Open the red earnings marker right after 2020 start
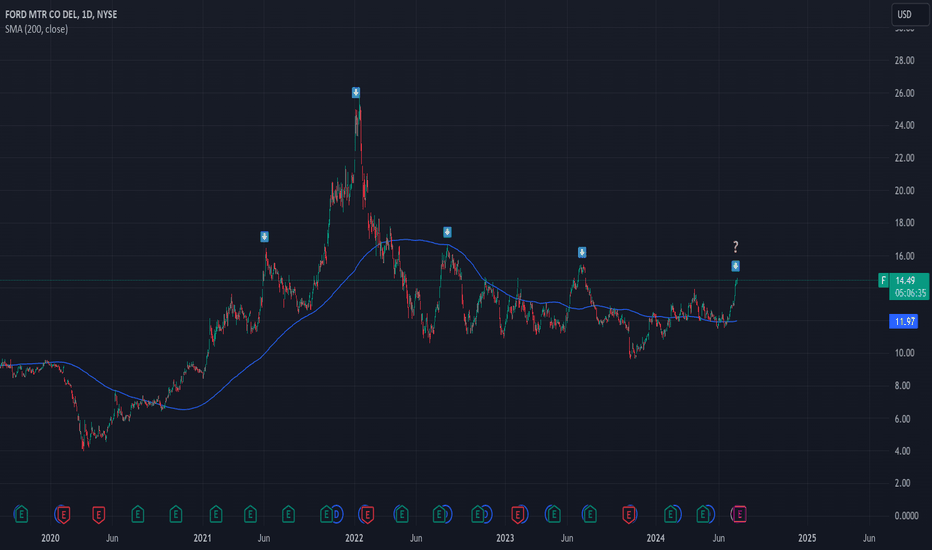This screenshot has width=932, height=550. [63, 514]
